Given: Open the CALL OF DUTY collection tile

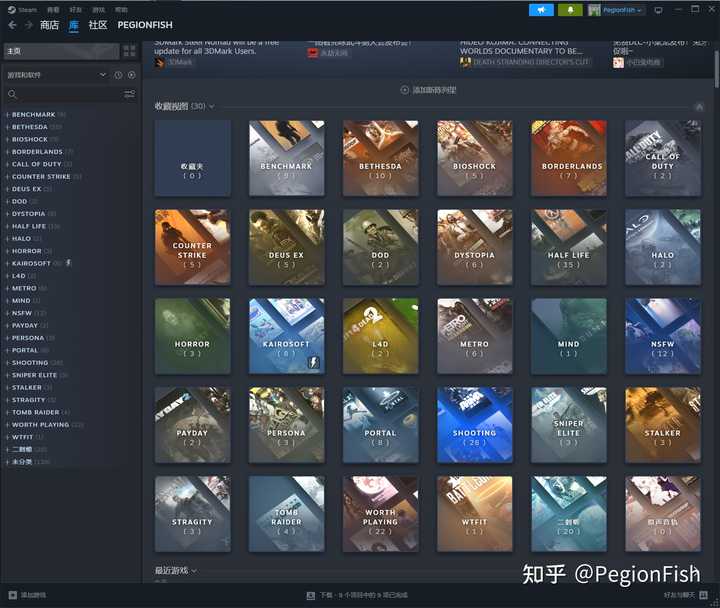Looking at the screenshot, I should click(x=663, y=158).
